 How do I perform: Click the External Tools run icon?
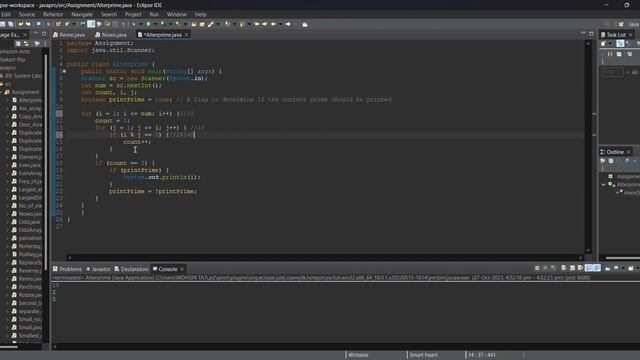tap(178, 24)
